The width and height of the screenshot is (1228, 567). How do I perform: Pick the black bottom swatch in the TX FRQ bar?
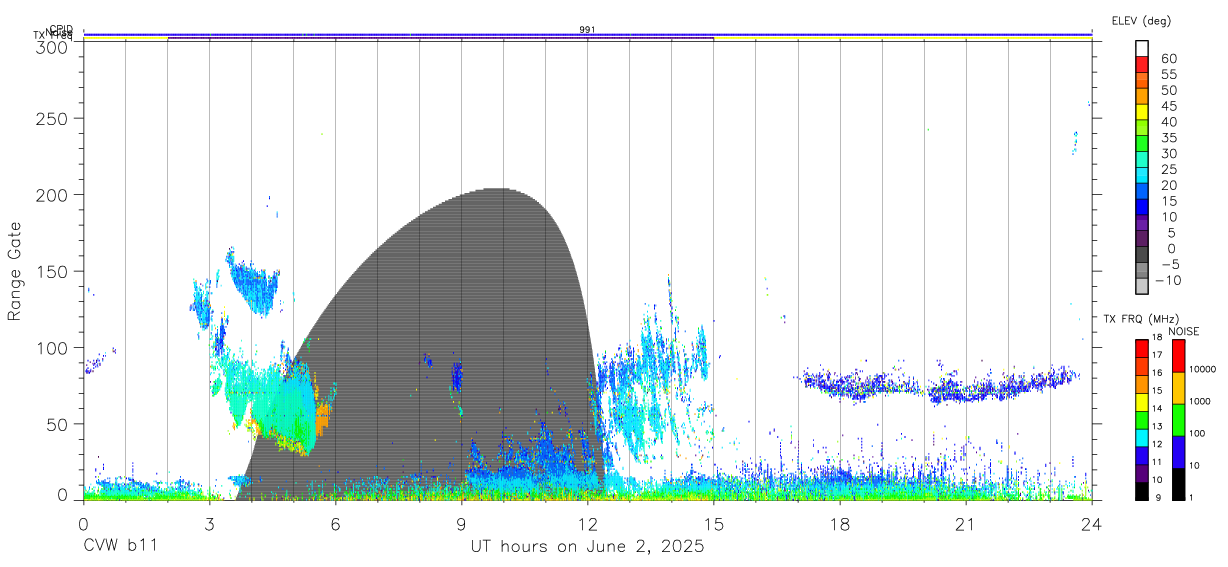coord(1142,491)
